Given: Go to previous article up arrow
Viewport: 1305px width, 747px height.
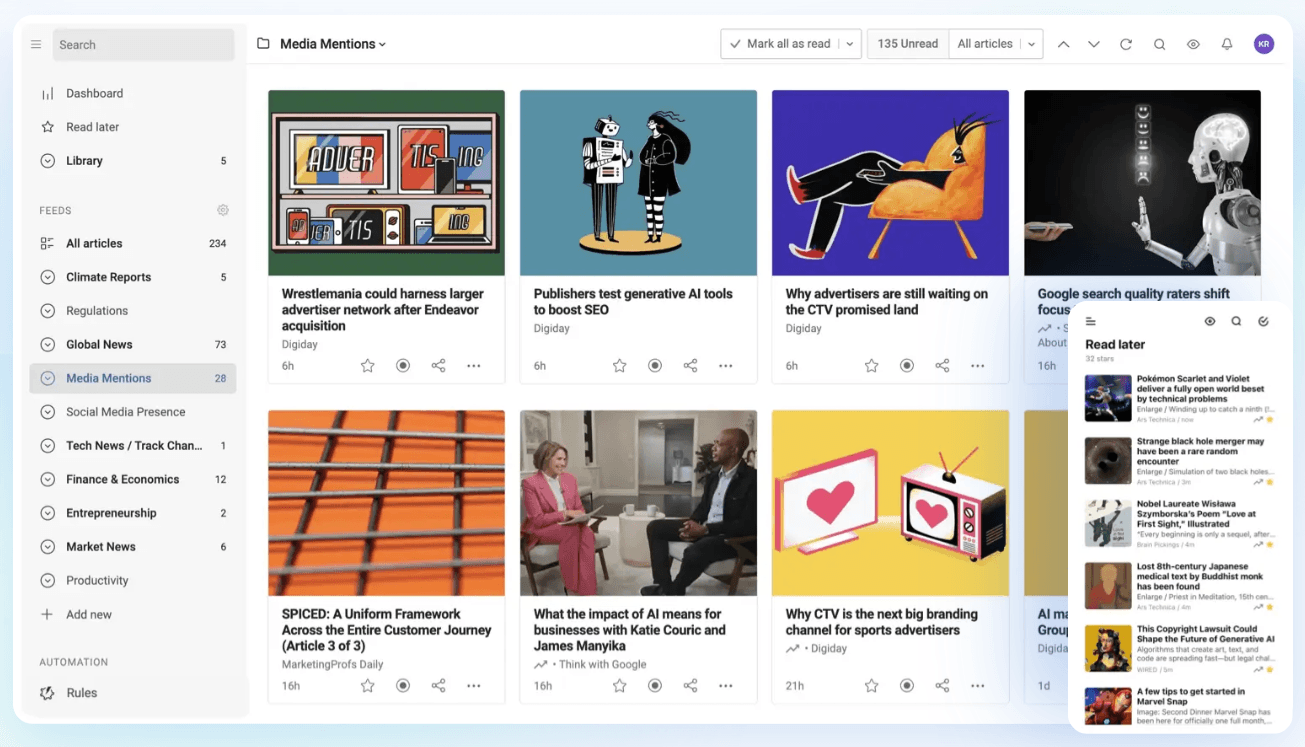Looking at the screenshot, I should (x=1063, y=44).
